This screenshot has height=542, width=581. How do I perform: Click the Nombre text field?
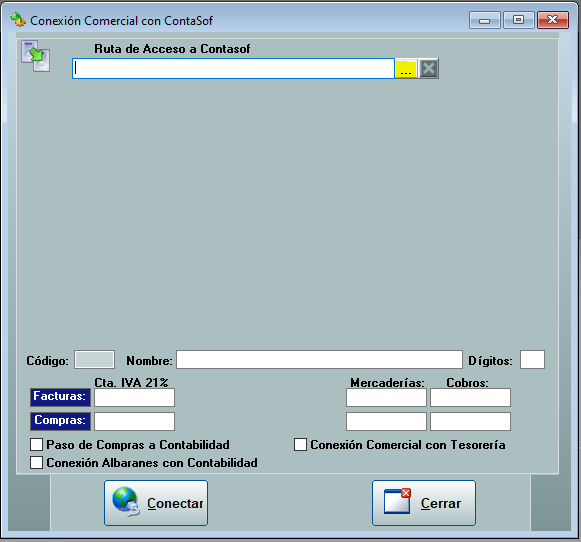(319, 360)
